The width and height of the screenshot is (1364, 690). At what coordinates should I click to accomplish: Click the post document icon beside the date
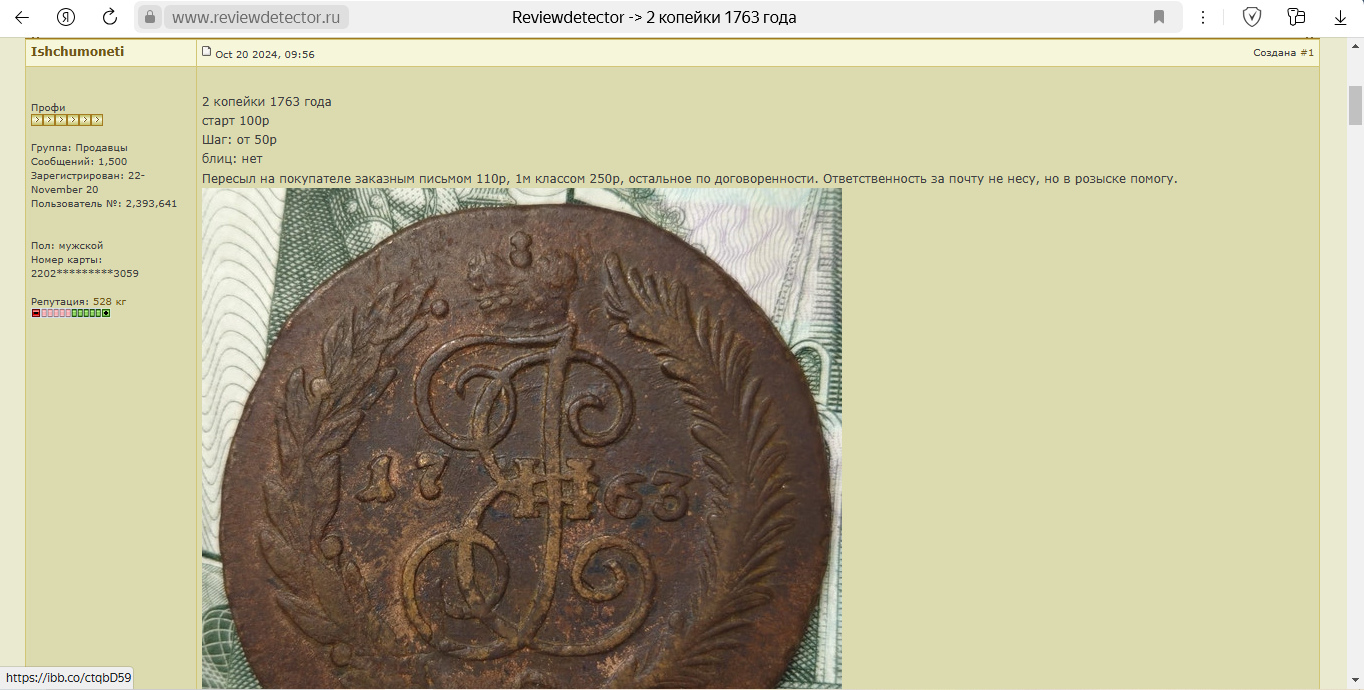(x=207, y=51)
